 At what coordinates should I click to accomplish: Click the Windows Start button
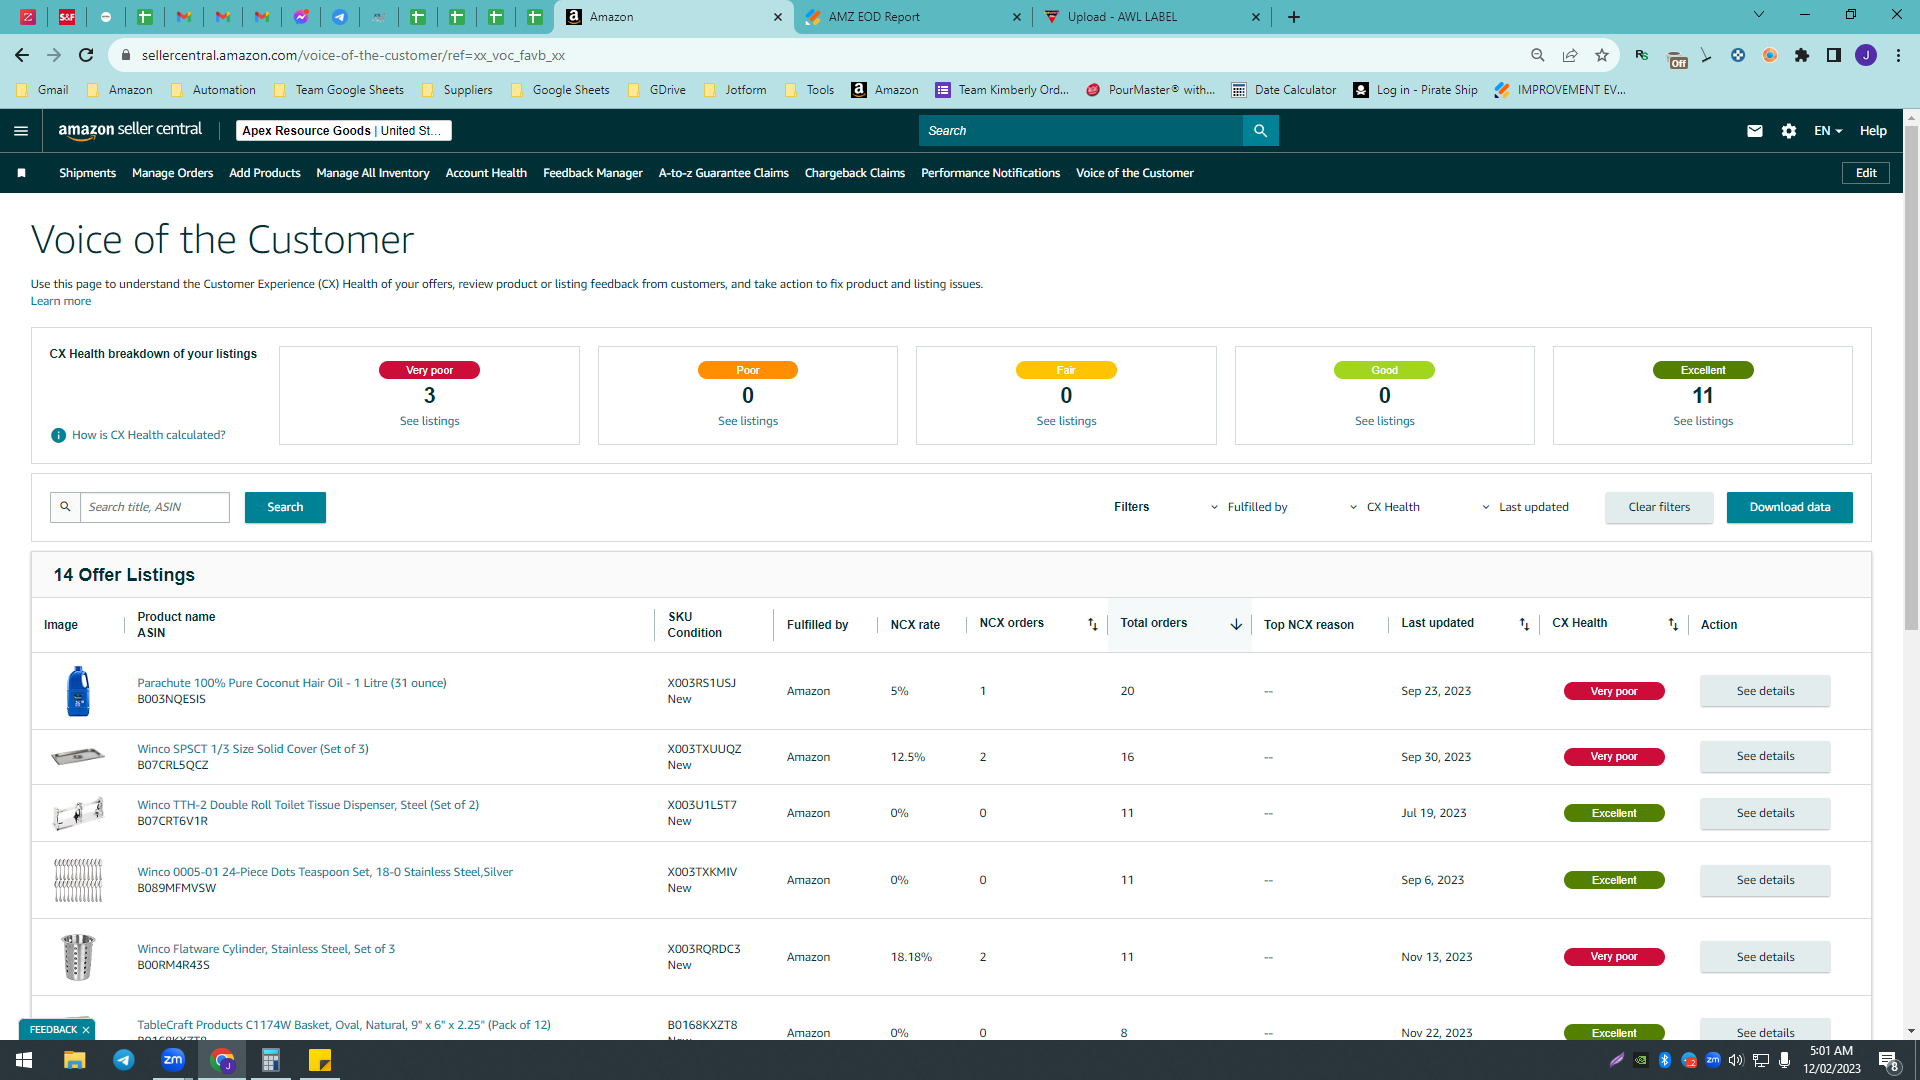(24, 1060)
